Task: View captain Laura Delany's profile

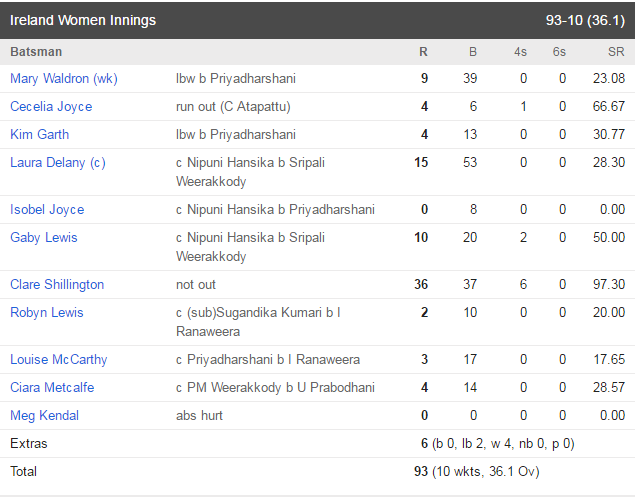Action: (58, 163)
